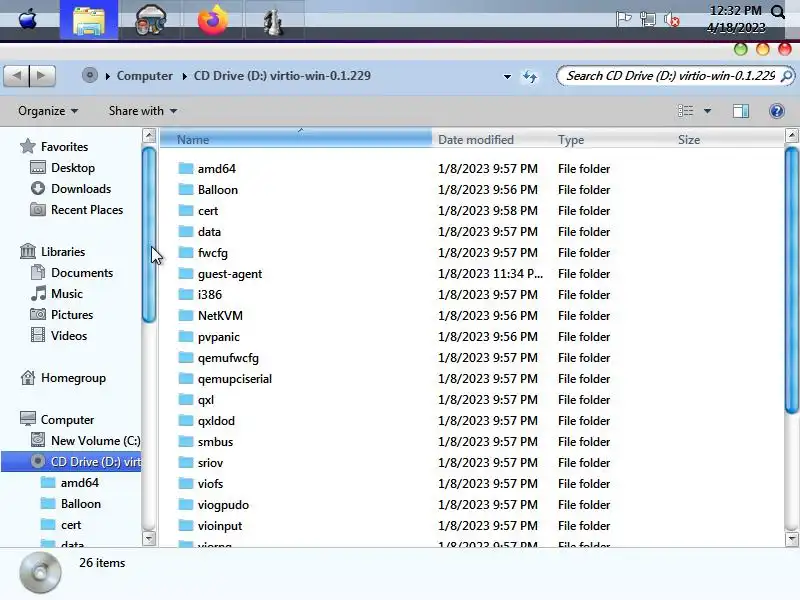Go back with the left arrow button
The height and width of the screenshot is (600, 800).
(x=17, y=76)
